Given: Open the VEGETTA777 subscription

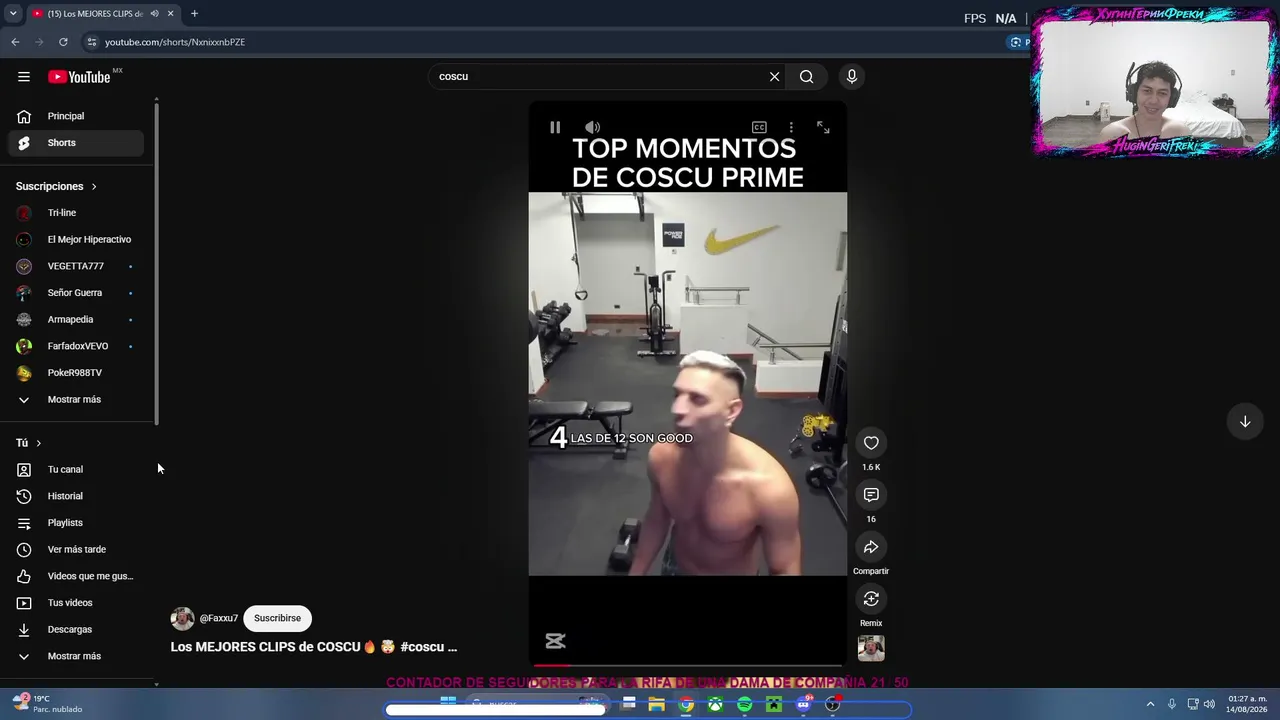Looking at the screenshot, I should point(76,266).
